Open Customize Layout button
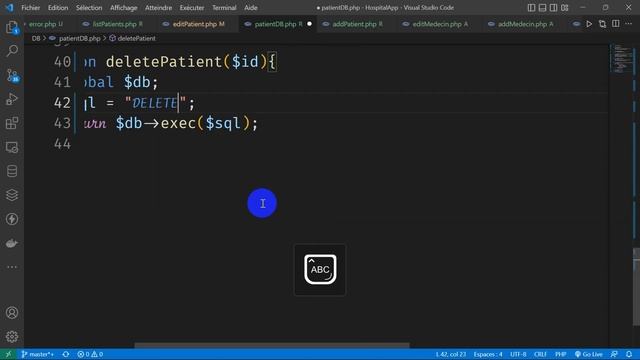Image resolution: width=640 pixels, height=360 pixels. pos(565,8)
